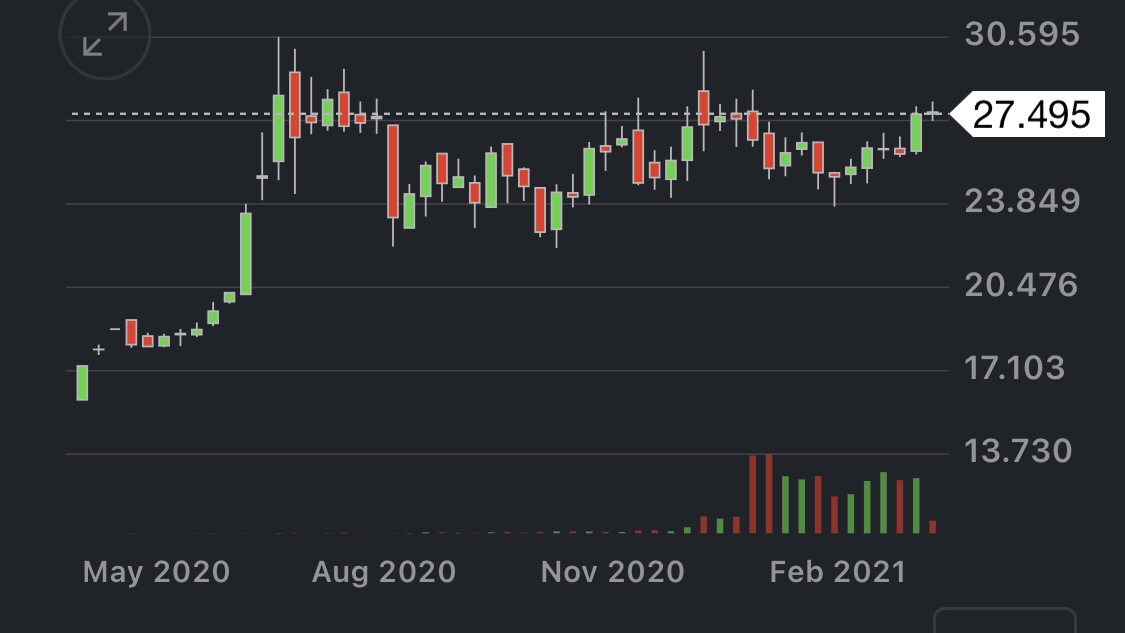Click the rightmost candlestick on the chart

(933, 114)
